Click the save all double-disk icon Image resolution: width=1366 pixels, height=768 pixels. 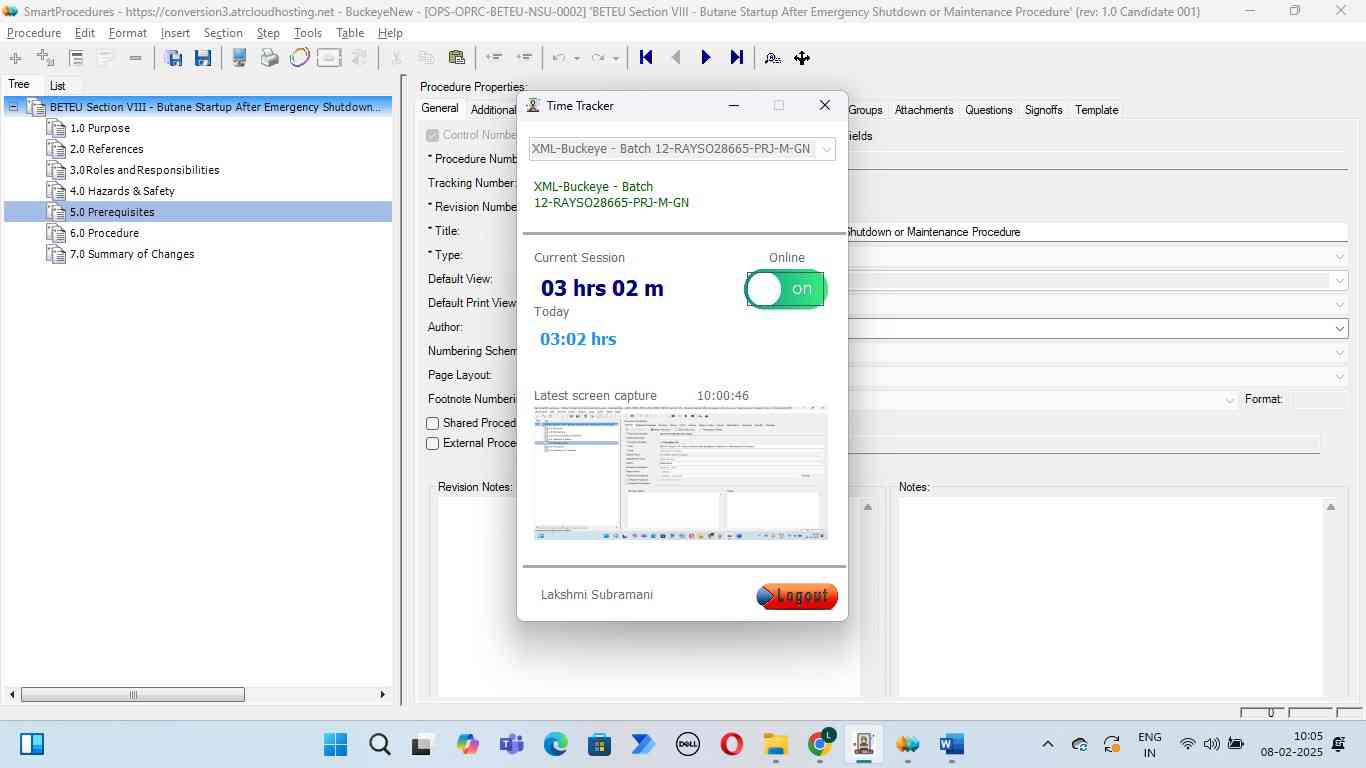point(173,58)
